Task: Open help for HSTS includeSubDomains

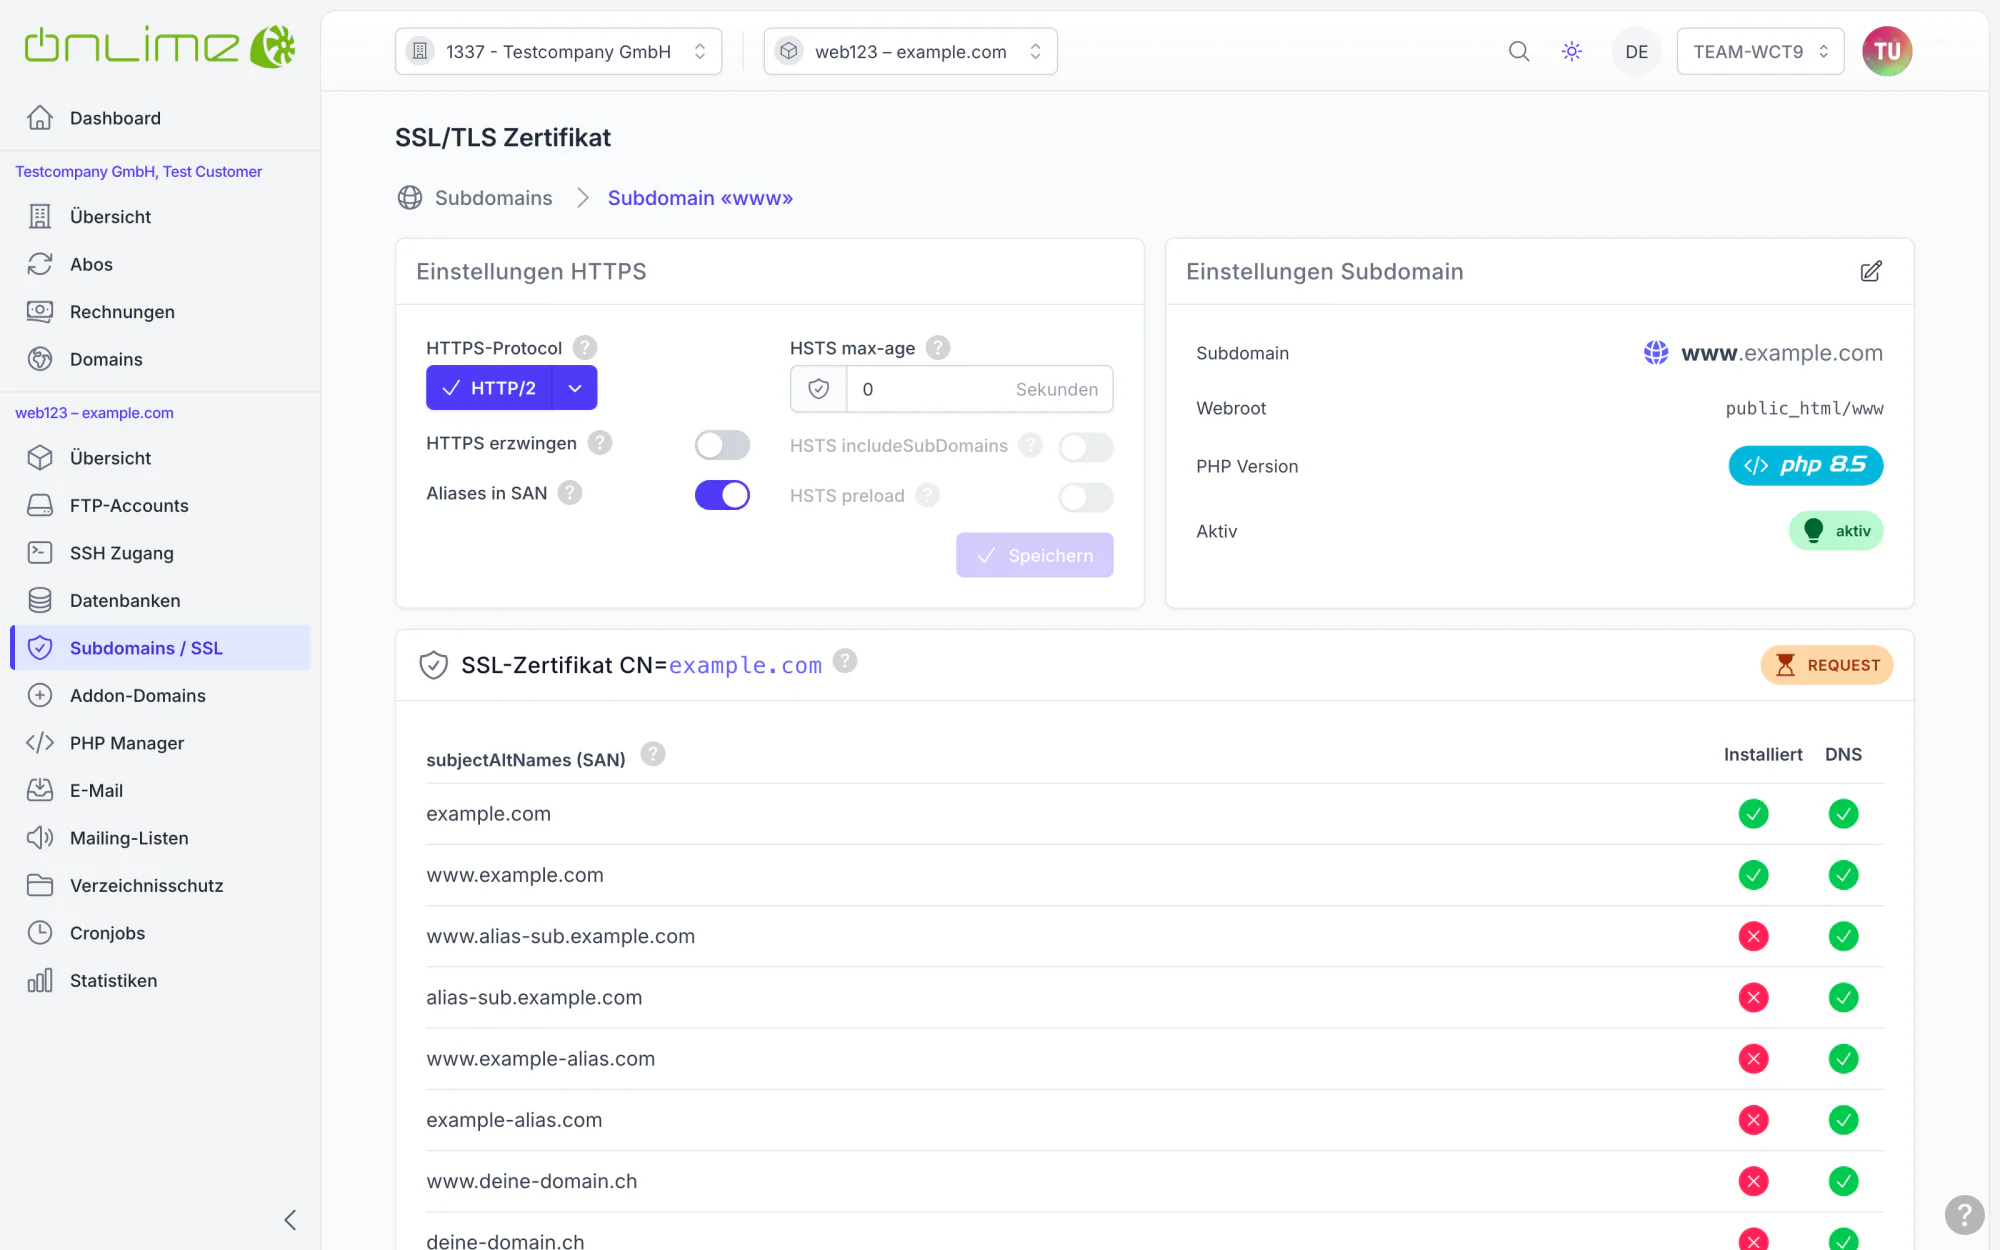Action: [1031, 445]
